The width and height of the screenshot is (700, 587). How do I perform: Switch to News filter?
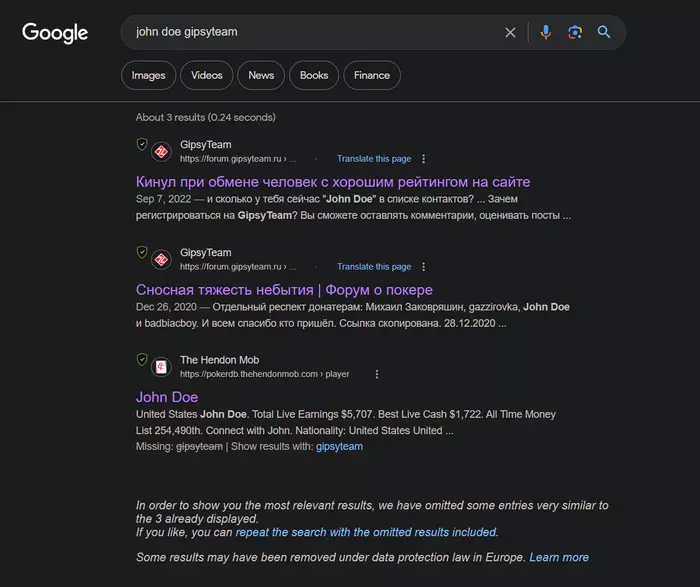click(x=261, y=75)
